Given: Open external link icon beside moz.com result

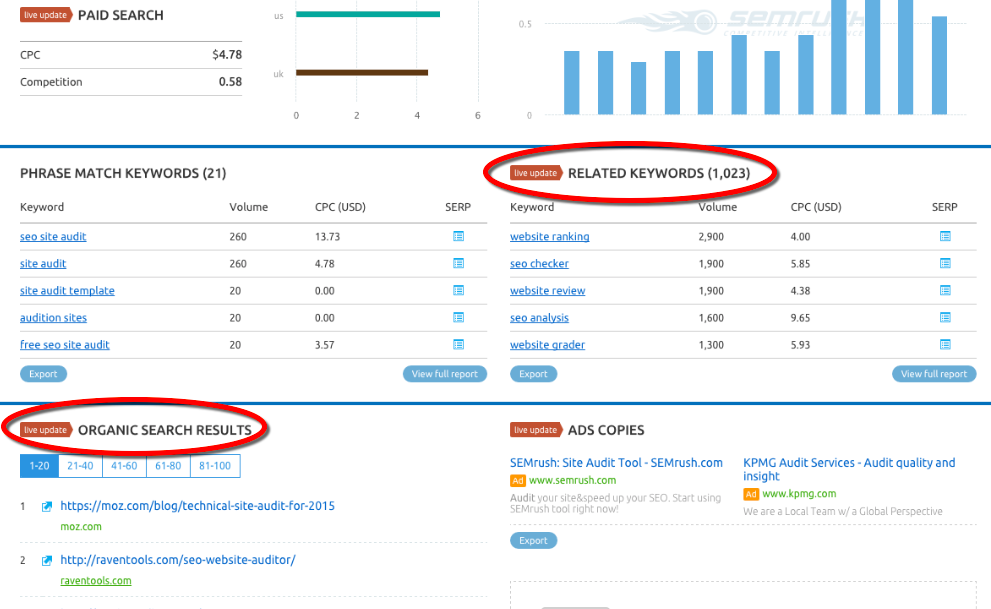Looking at the screenshot, I should point(47,507).
